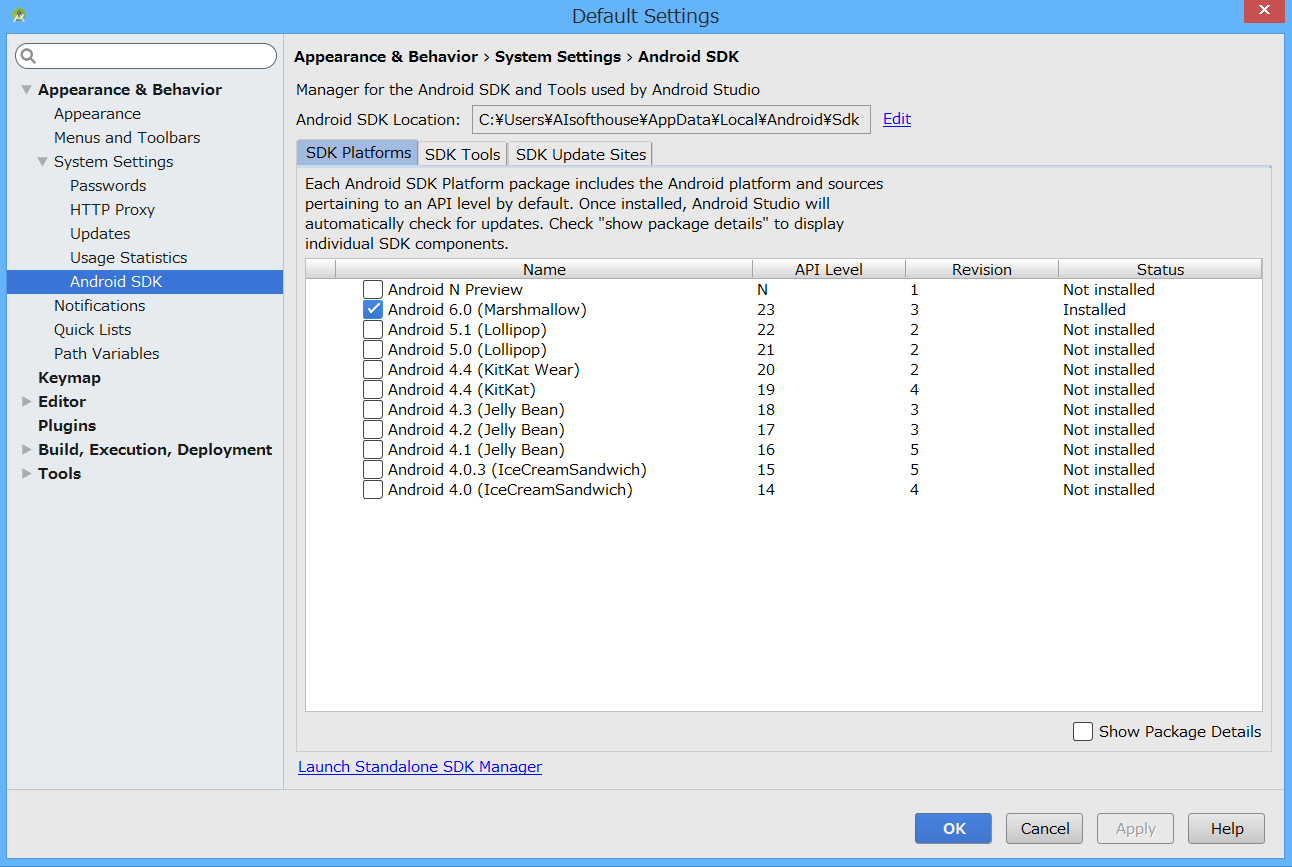1292x867 pixels.
Task: Close the Default Settings dialog
Action: tap(1264, 11)
